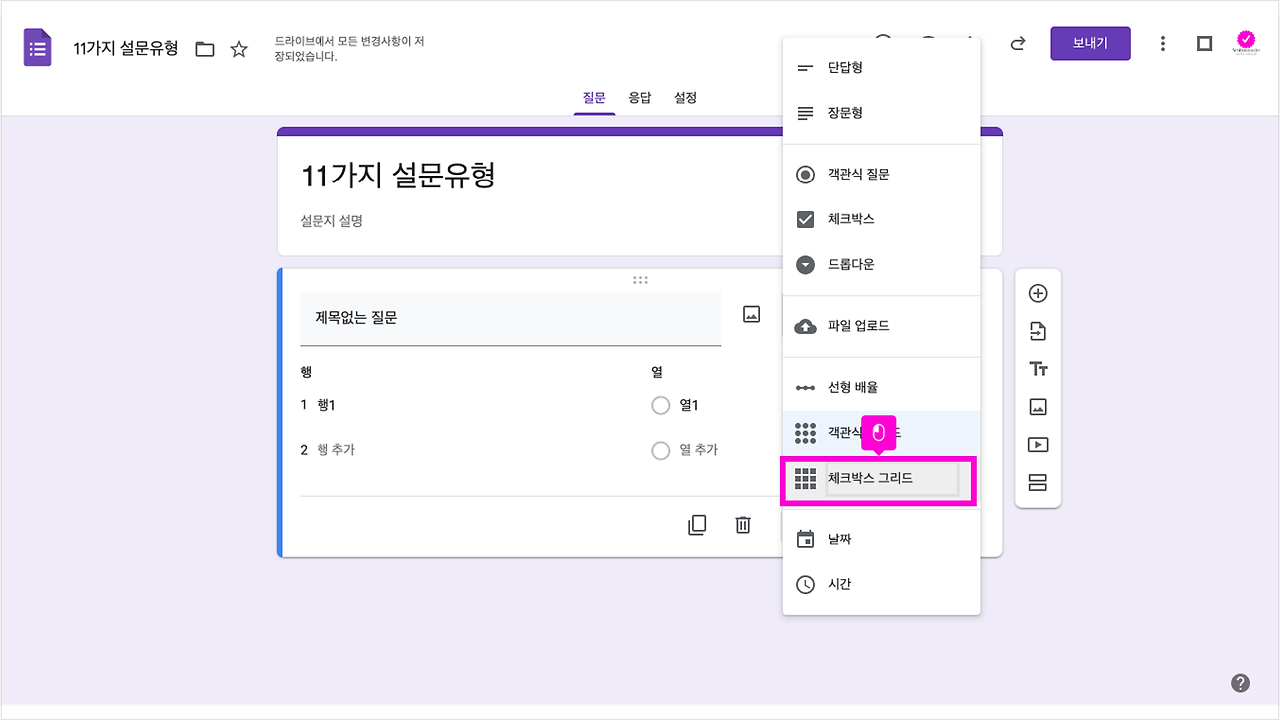Viewport: 1280px width, 720px height.
Task: Open the Google Forms home icon
Action: [37, 47]
